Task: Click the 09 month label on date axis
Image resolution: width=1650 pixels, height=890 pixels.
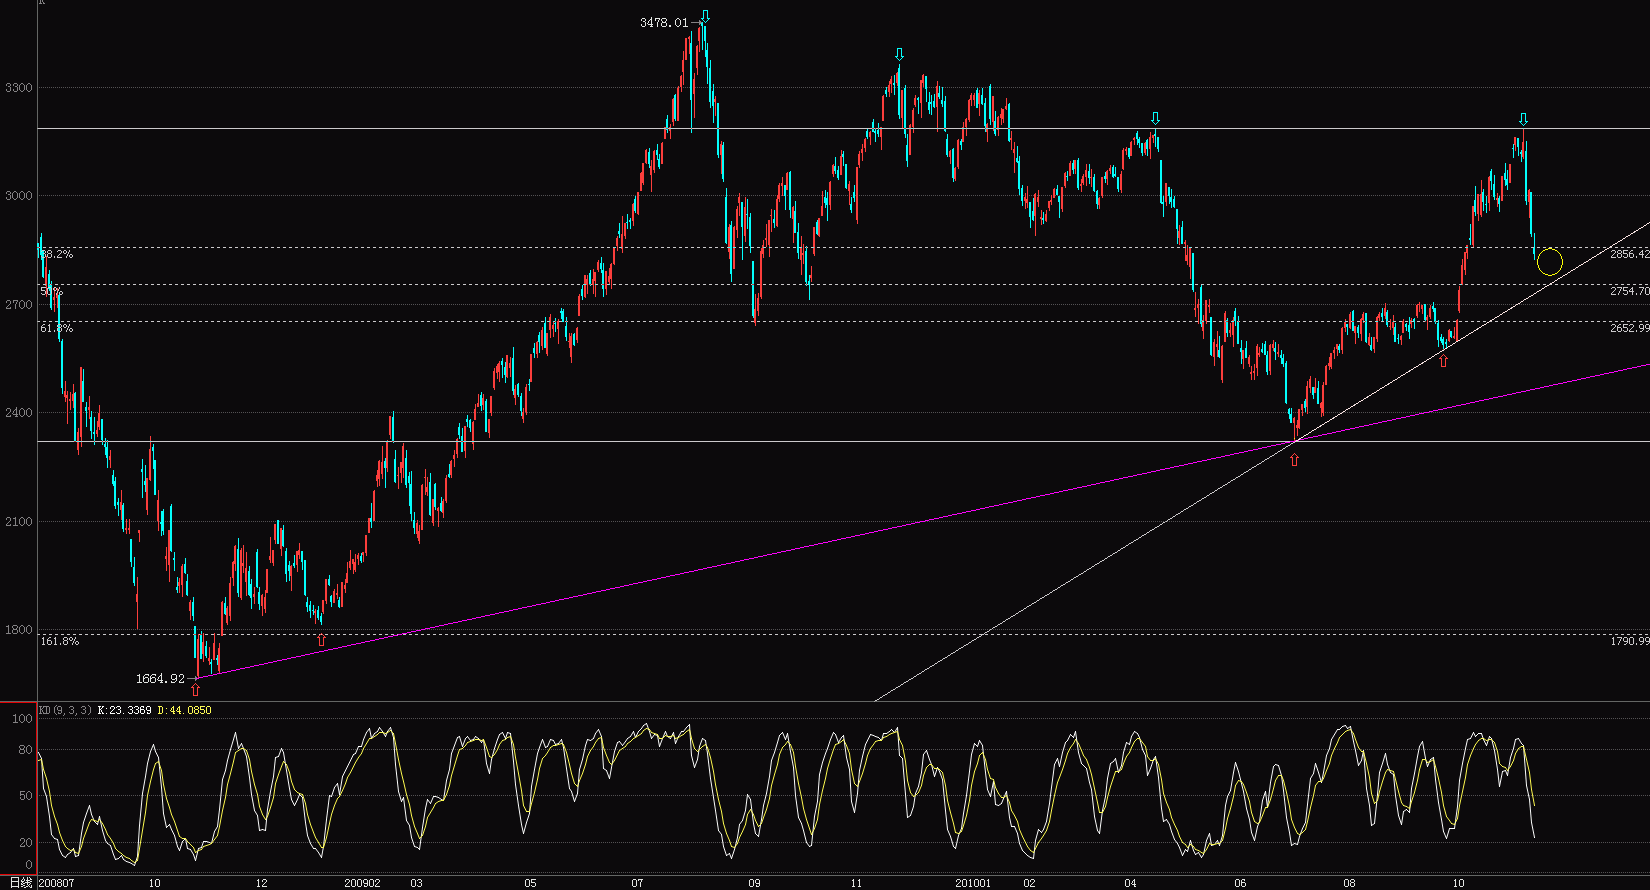Action: click(754, 883)
